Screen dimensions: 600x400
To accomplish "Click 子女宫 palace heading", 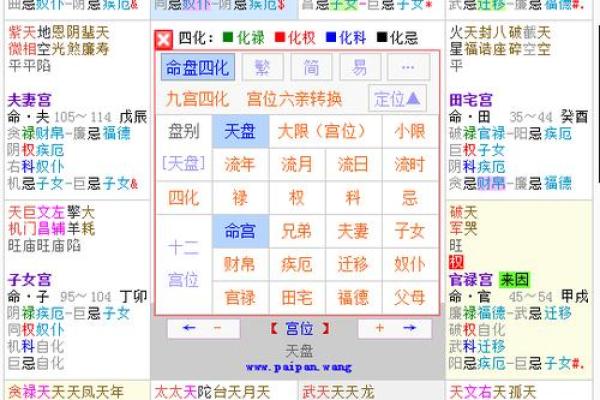I will pyautogui.click(x=29, y=280).
